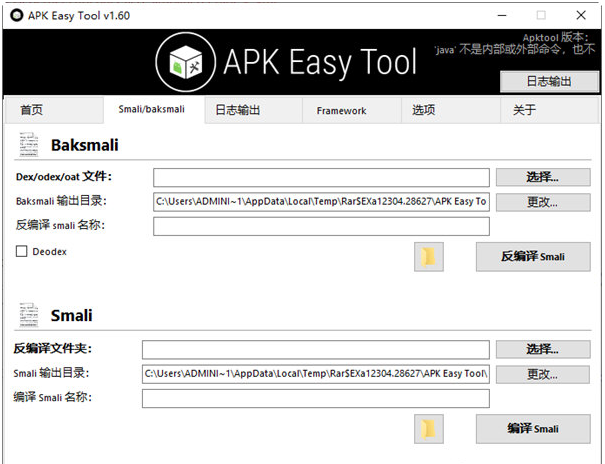Open the 日志输出 tab
This screenshot has height=464, width=605.
253,110
